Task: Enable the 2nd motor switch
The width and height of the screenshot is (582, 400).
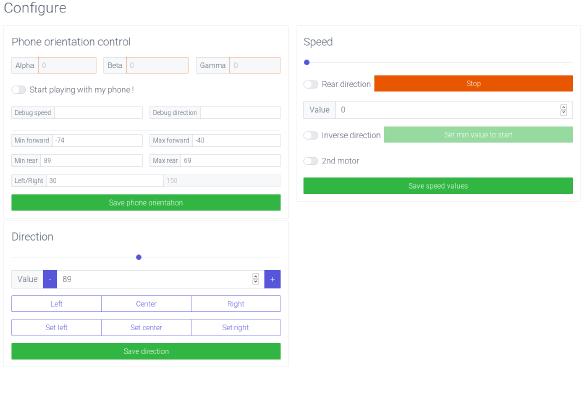Action: point(311,161)
